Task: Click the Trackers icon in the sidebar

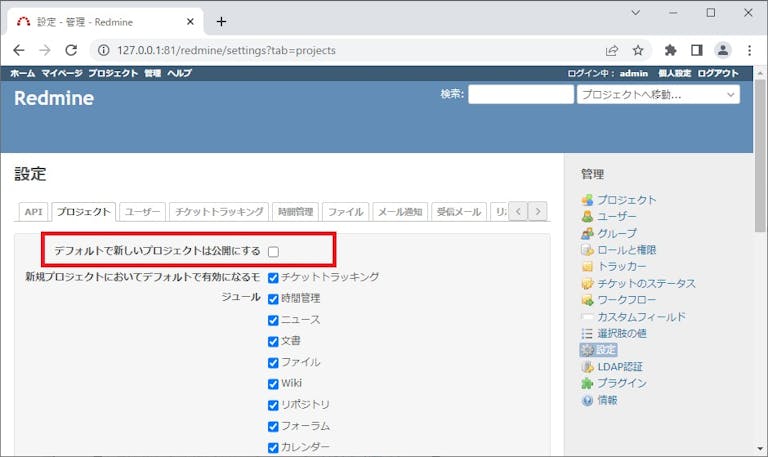Action: (x=587, y=266)
